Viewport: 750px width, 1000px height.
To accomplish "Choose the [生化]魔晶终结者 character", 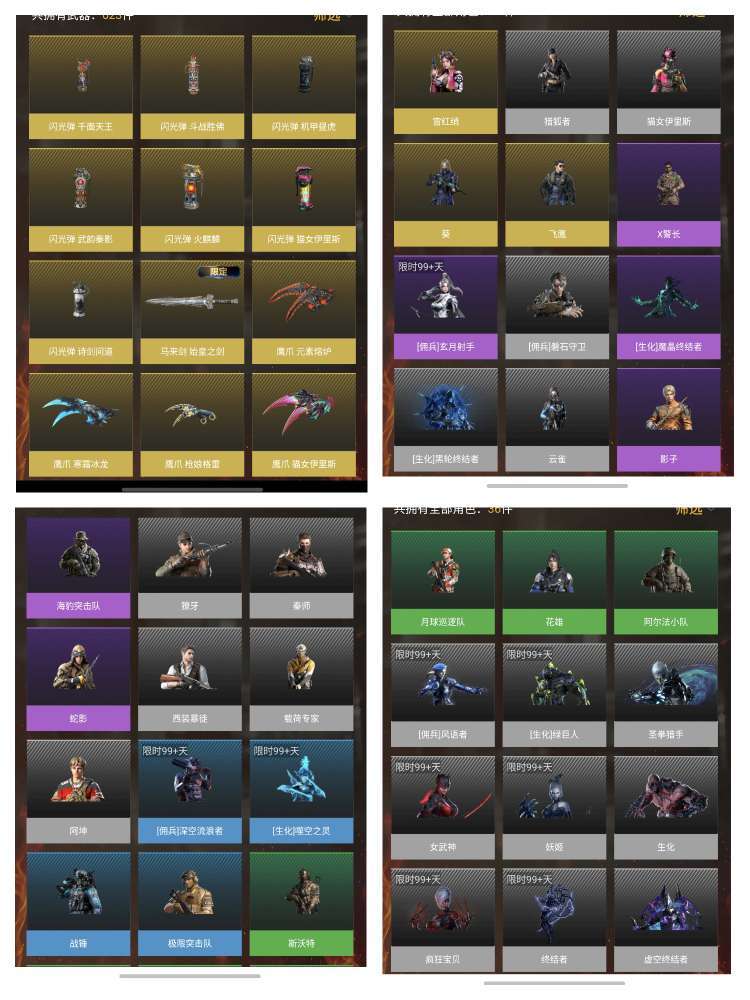I will 668,307.
